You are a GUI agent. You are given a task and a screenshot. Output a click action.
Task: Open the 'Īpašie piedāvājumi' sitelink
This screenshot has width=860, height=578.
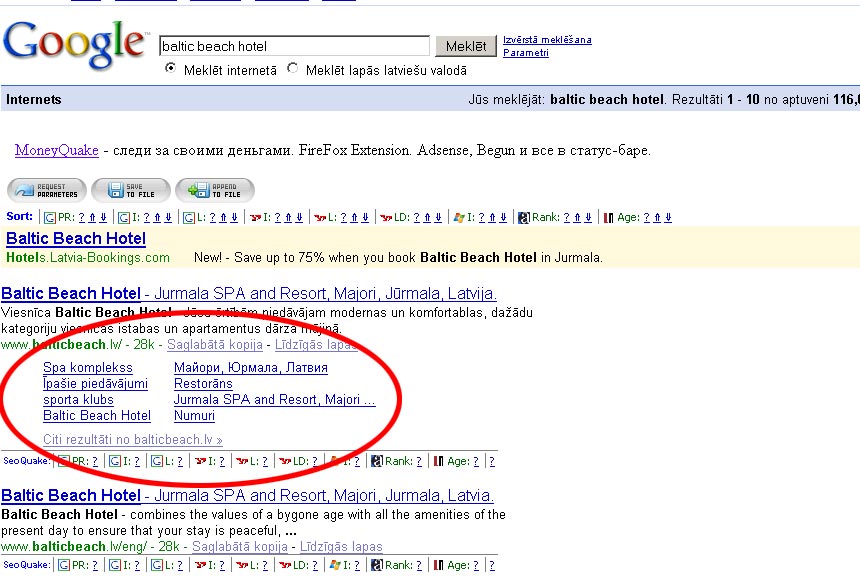(95, 384)
